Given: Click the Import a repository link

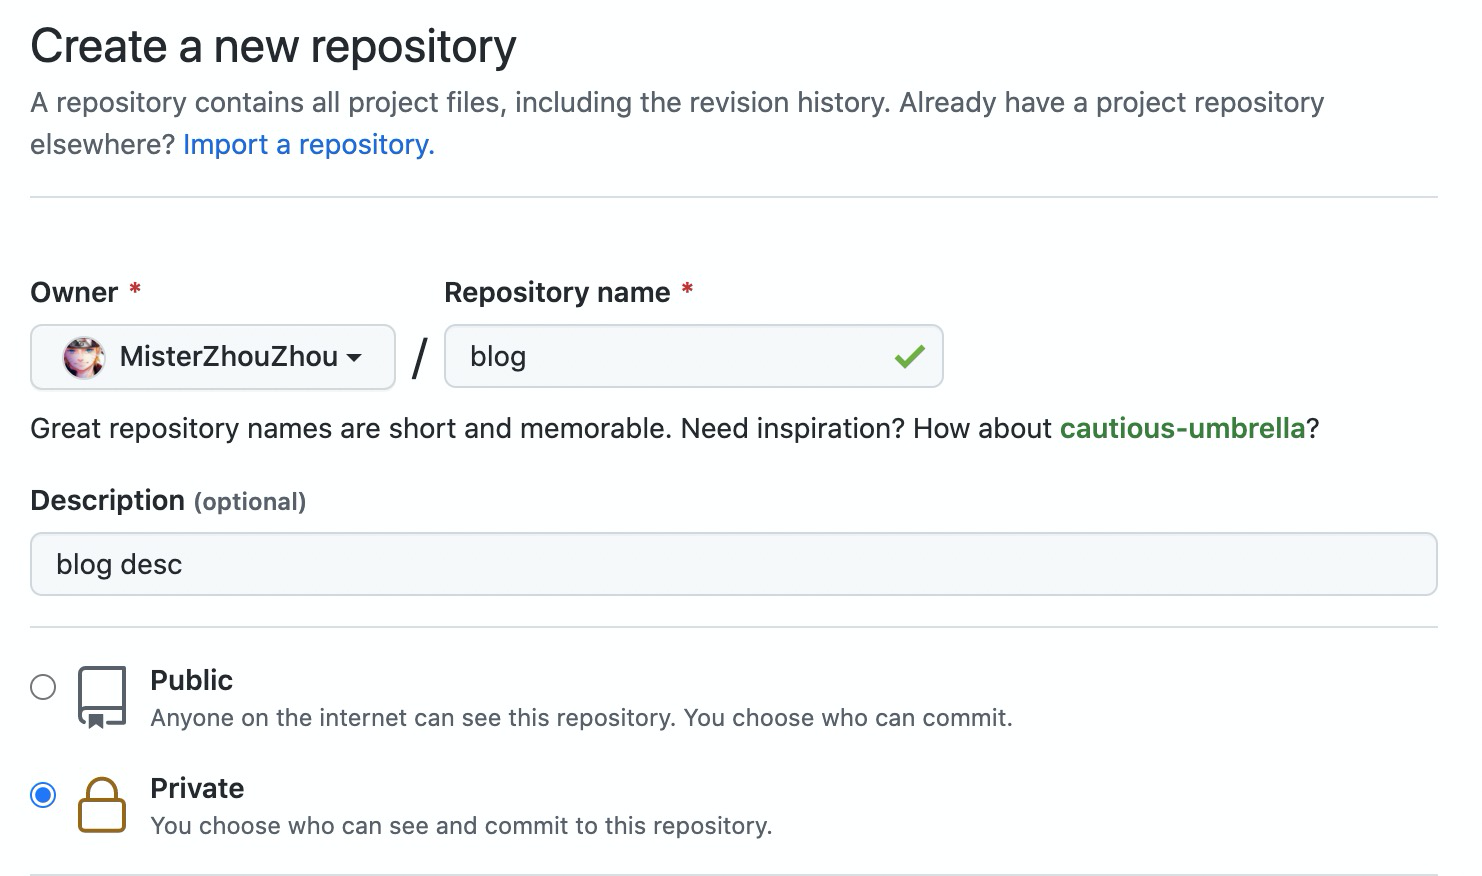Looking at the screenshot, I should coord(308,145).
